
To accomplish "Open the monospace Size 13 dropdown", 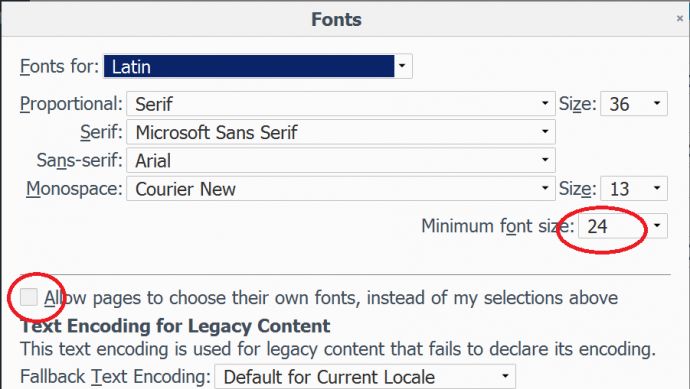I will pyautogui.click(x=634, y=188).
